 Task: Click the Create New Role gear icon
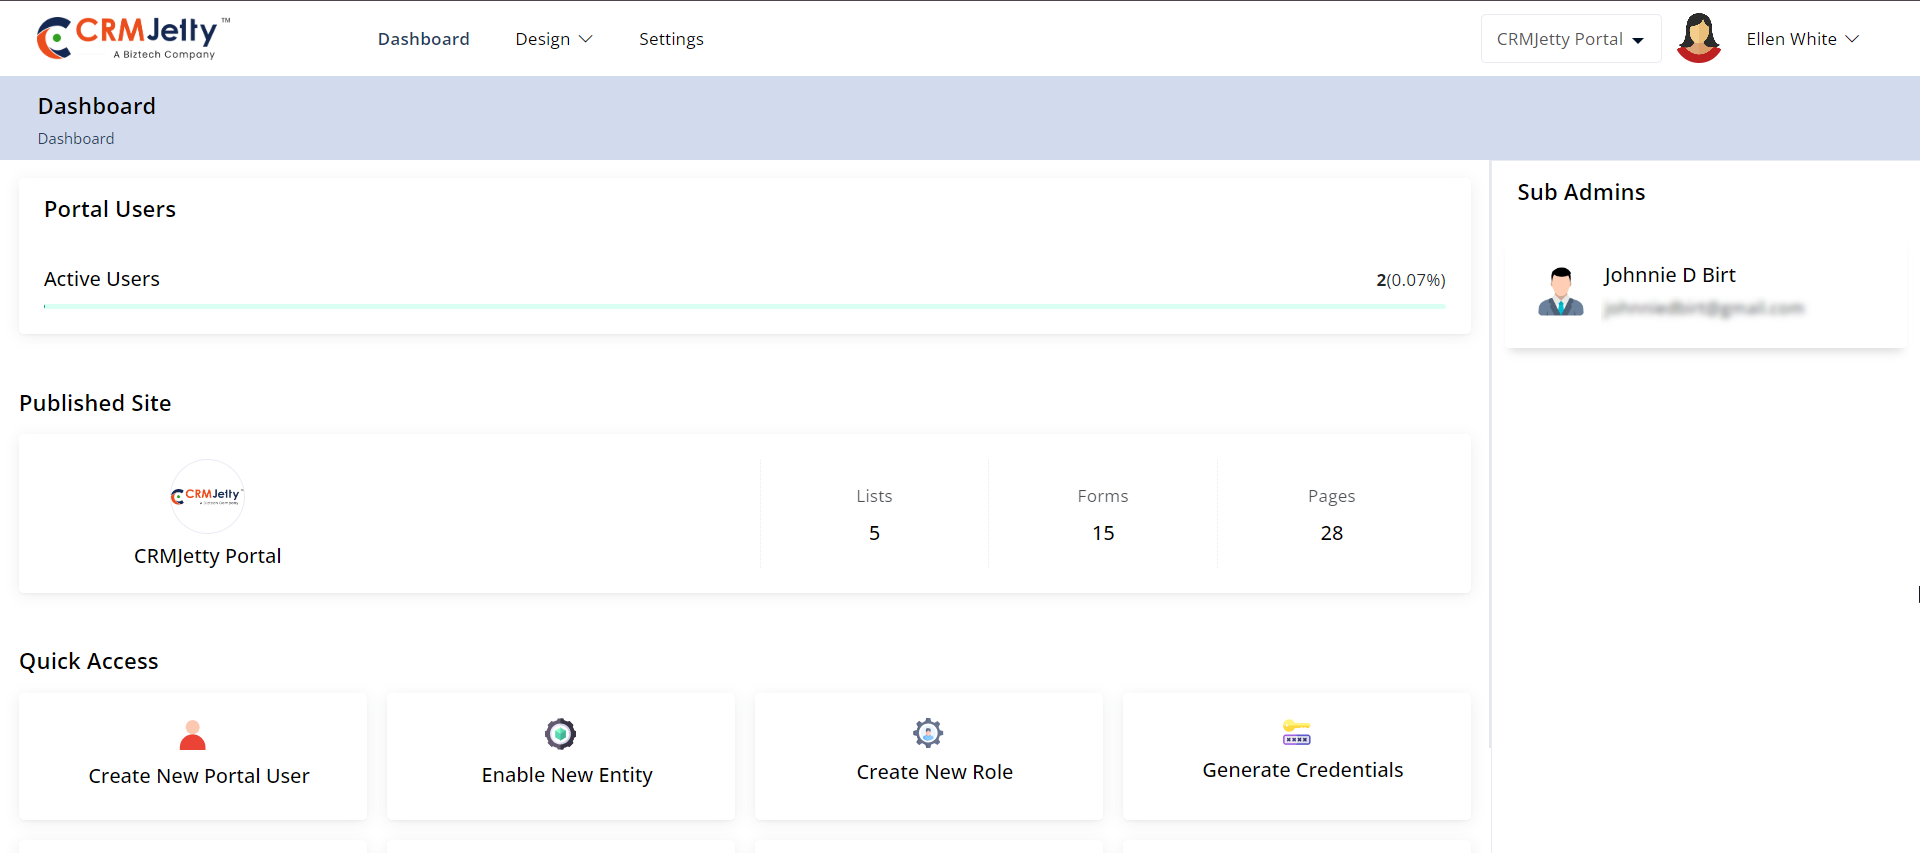(x=928, y=733)
